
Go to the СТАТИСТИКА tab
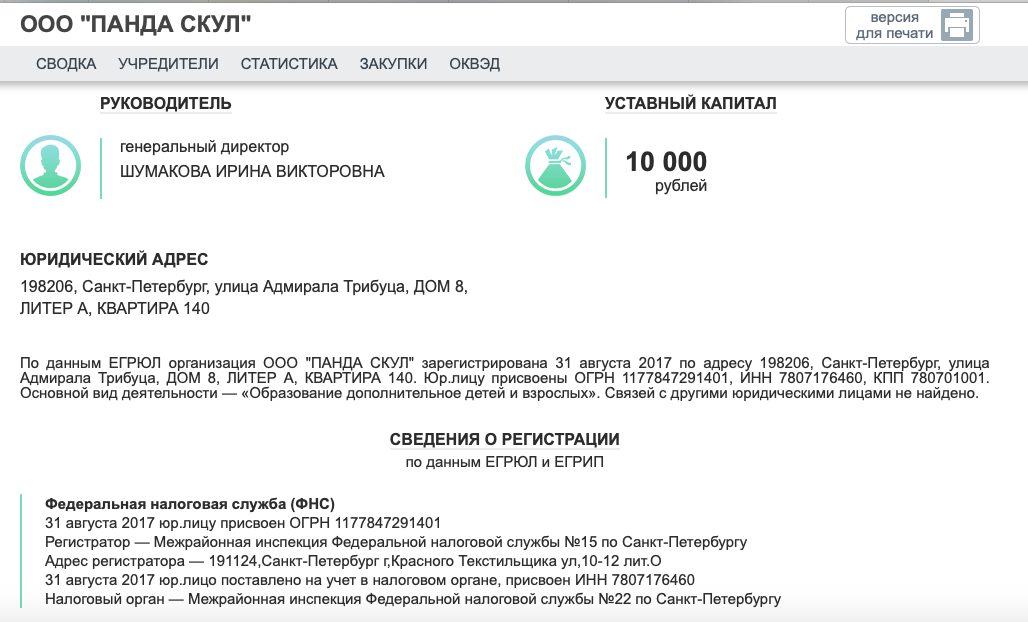(x=289, y=64)
